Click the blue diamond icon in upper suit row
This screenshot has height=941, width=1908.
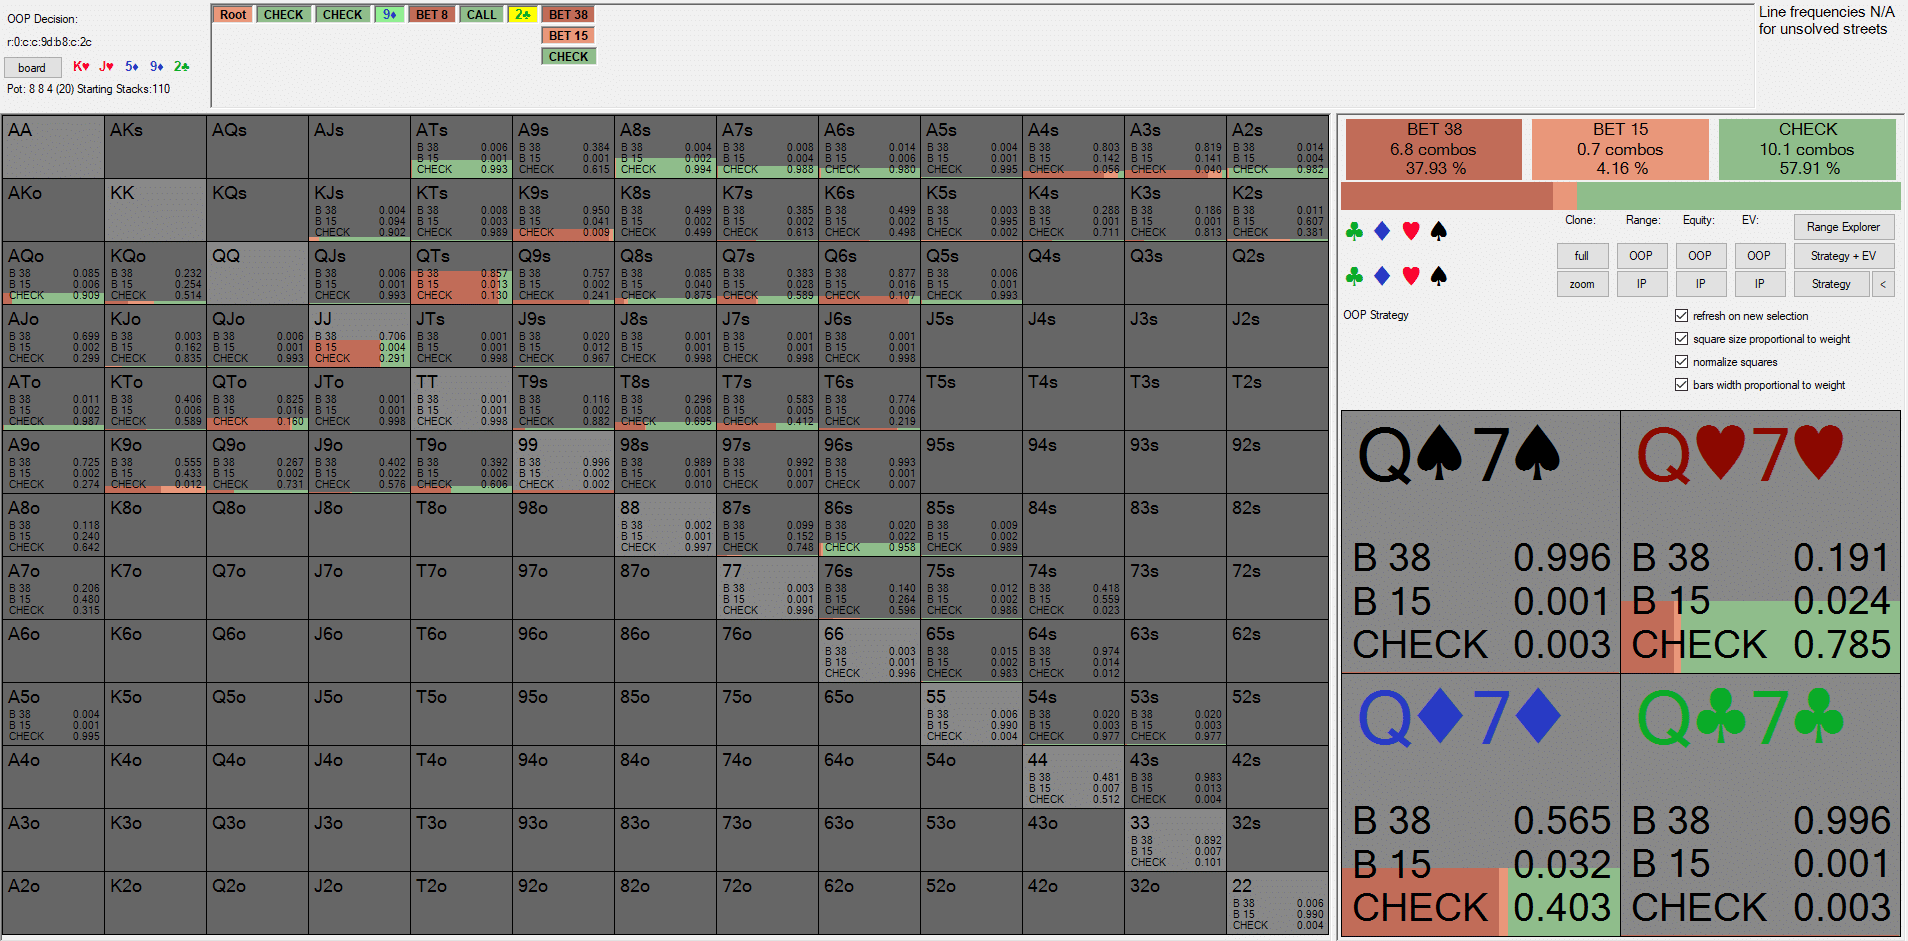pos(1382,232)
